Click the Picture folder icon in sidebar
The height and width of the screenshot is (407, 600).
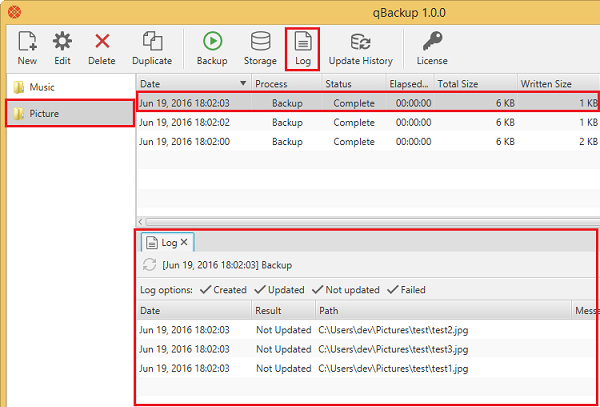pos(19,114)
